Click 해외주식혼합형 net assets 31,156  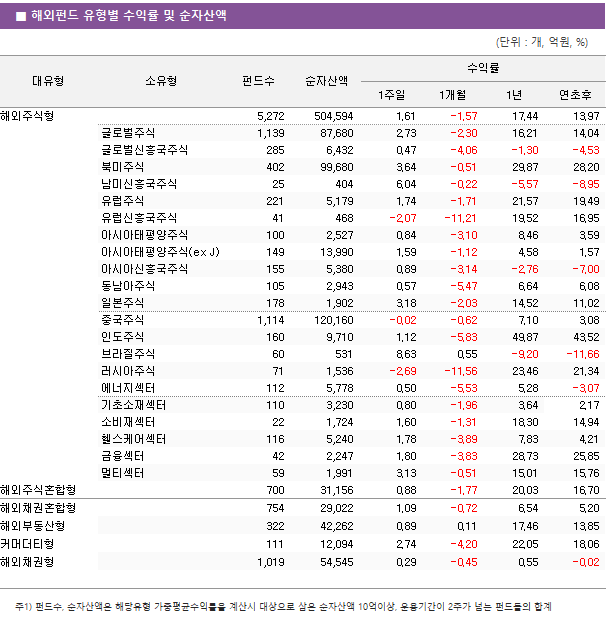(x=337, y=490)
